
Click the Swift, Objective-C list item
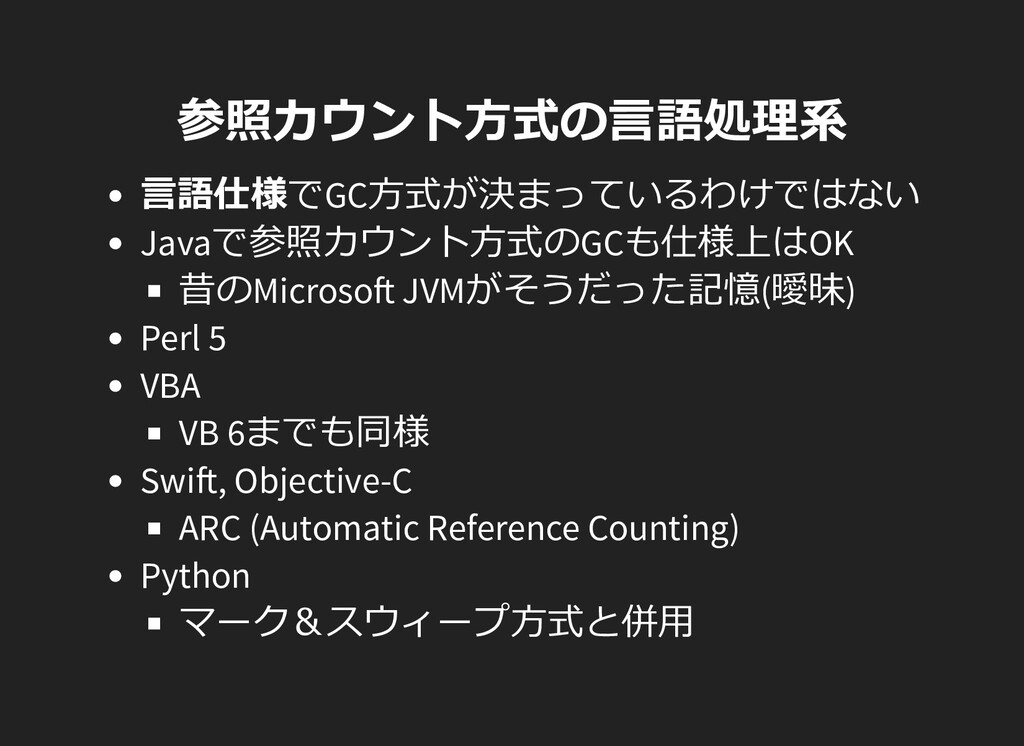(x=276, y=481)
